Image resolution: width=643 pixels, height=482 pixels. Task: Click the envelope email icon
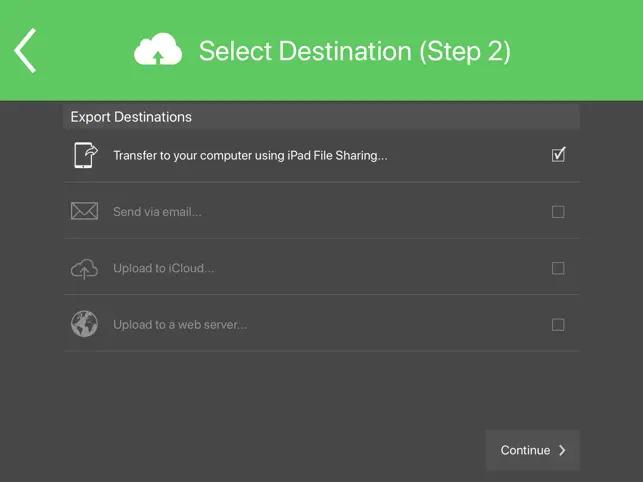84,211
